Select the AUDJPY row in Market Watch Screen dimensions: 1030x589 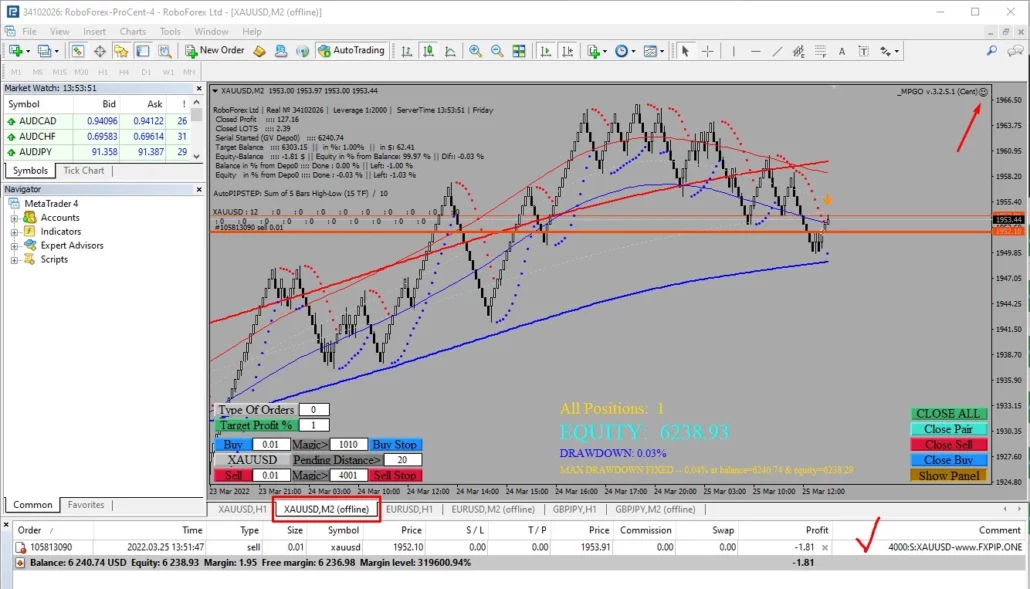coord(98,152)
